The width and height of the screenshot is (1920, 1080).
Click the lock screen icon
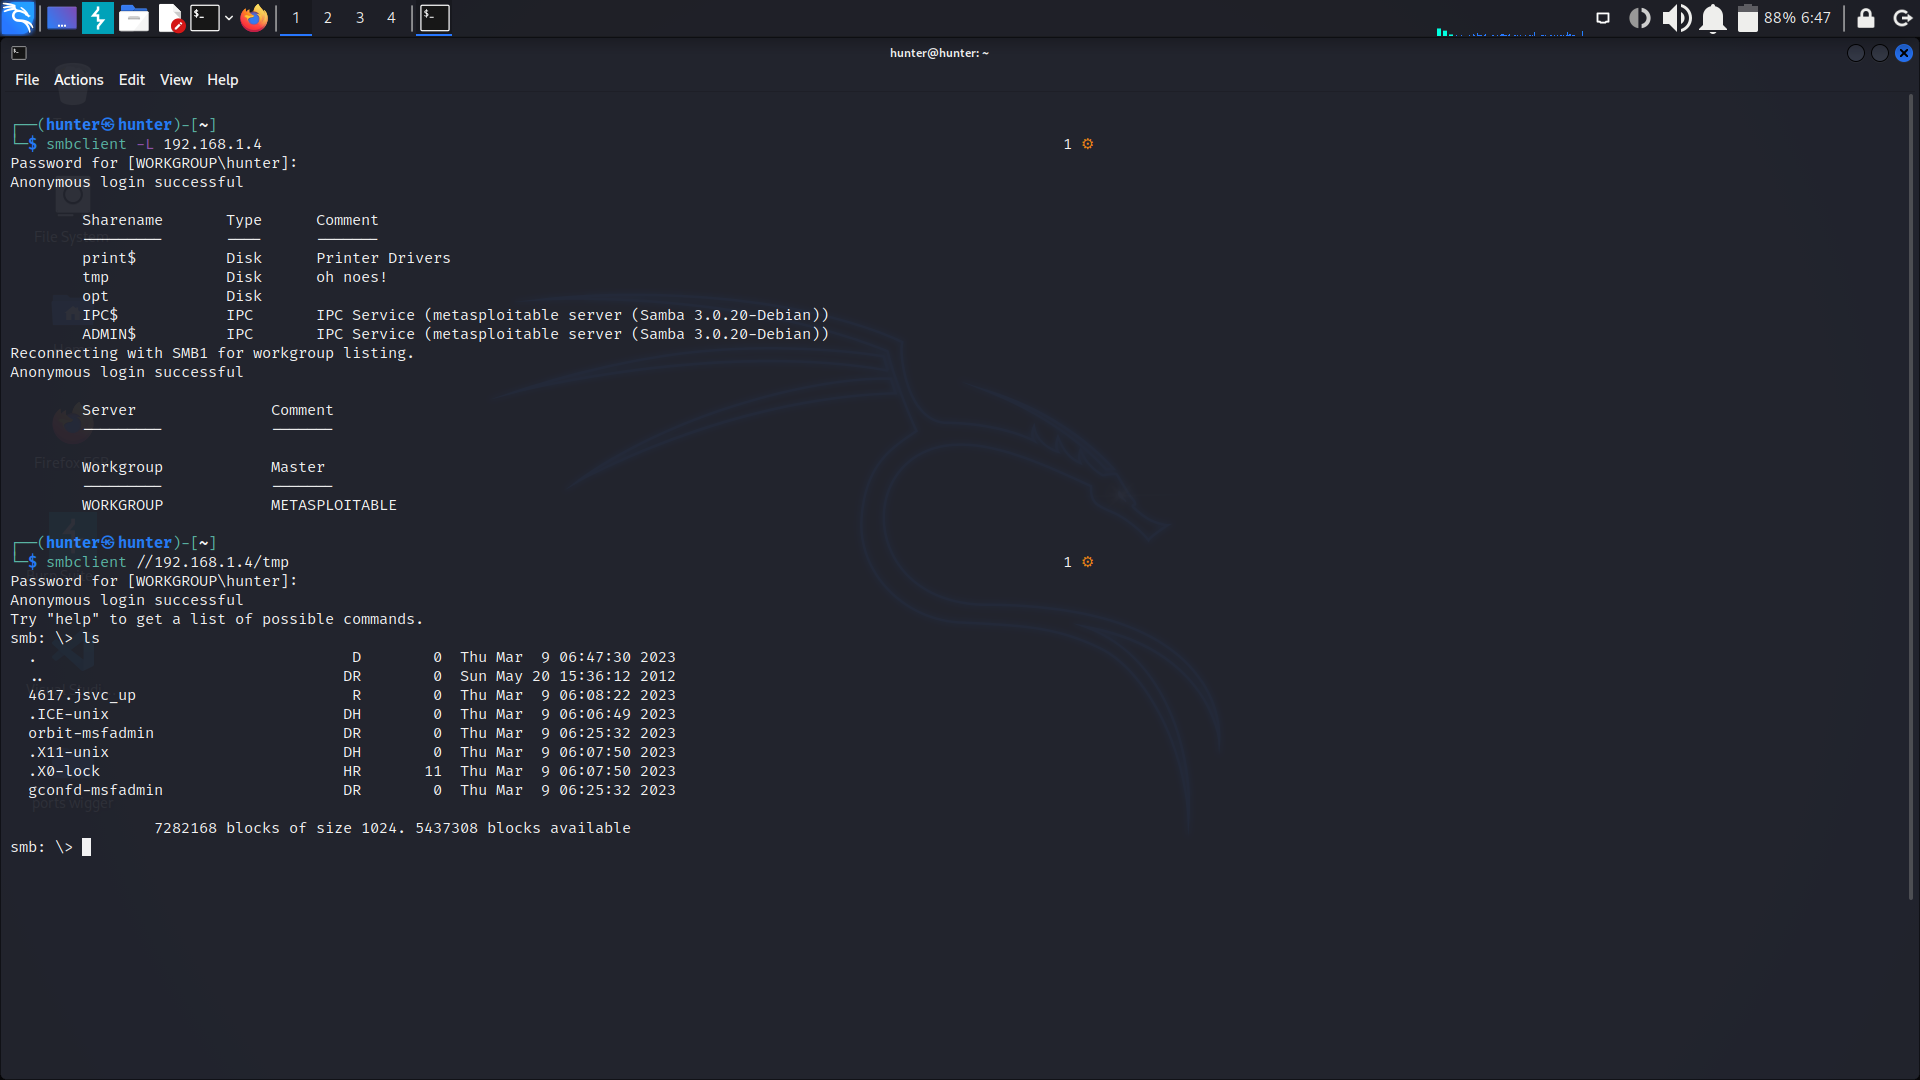click(x=1866, y=17)
